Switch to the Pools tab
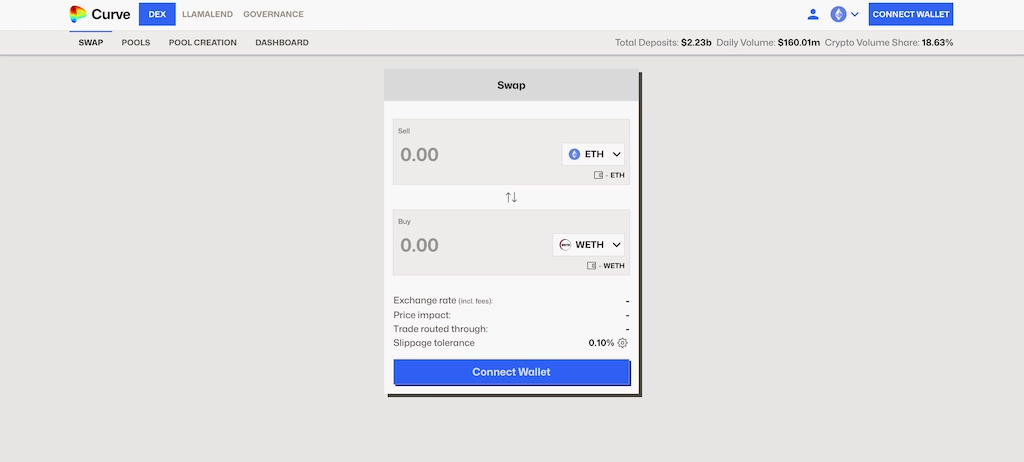The image size is (1024, 462). [136, 43]
